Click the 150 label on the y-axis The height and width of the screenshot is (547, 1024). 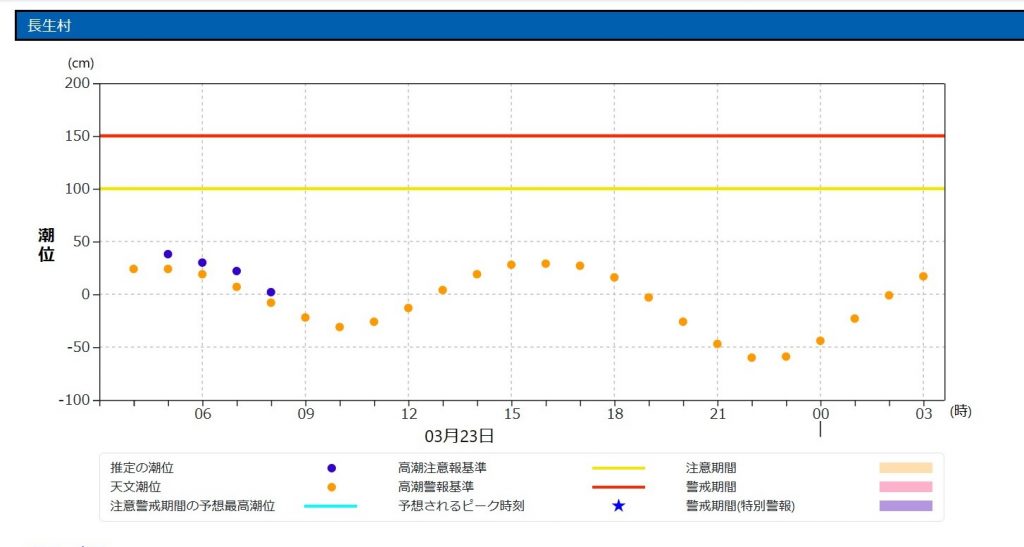tap(77, 136)
